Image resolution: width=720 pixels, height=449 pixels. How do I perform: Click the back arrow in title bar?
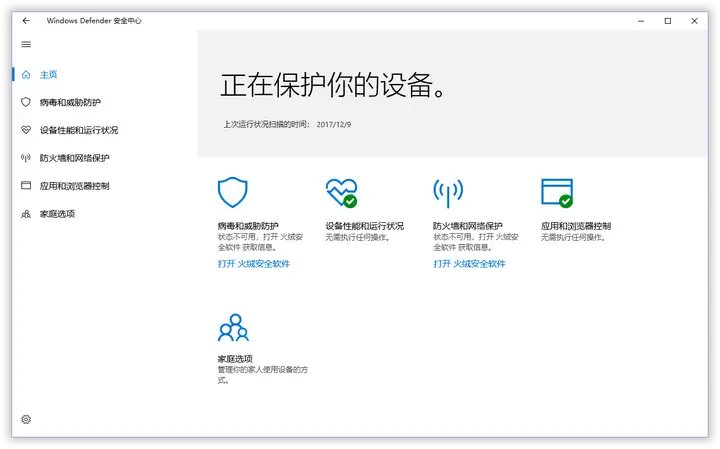pos(26,21)
